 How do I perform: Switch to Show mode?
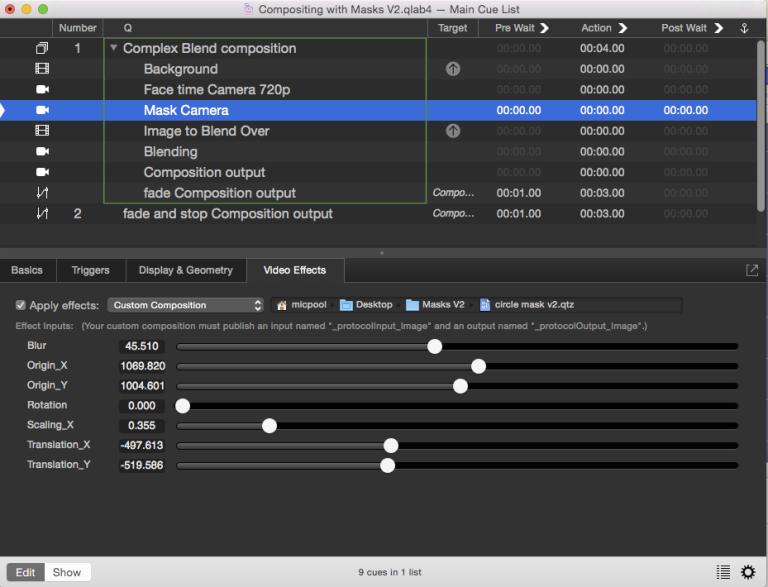point(67,572)
